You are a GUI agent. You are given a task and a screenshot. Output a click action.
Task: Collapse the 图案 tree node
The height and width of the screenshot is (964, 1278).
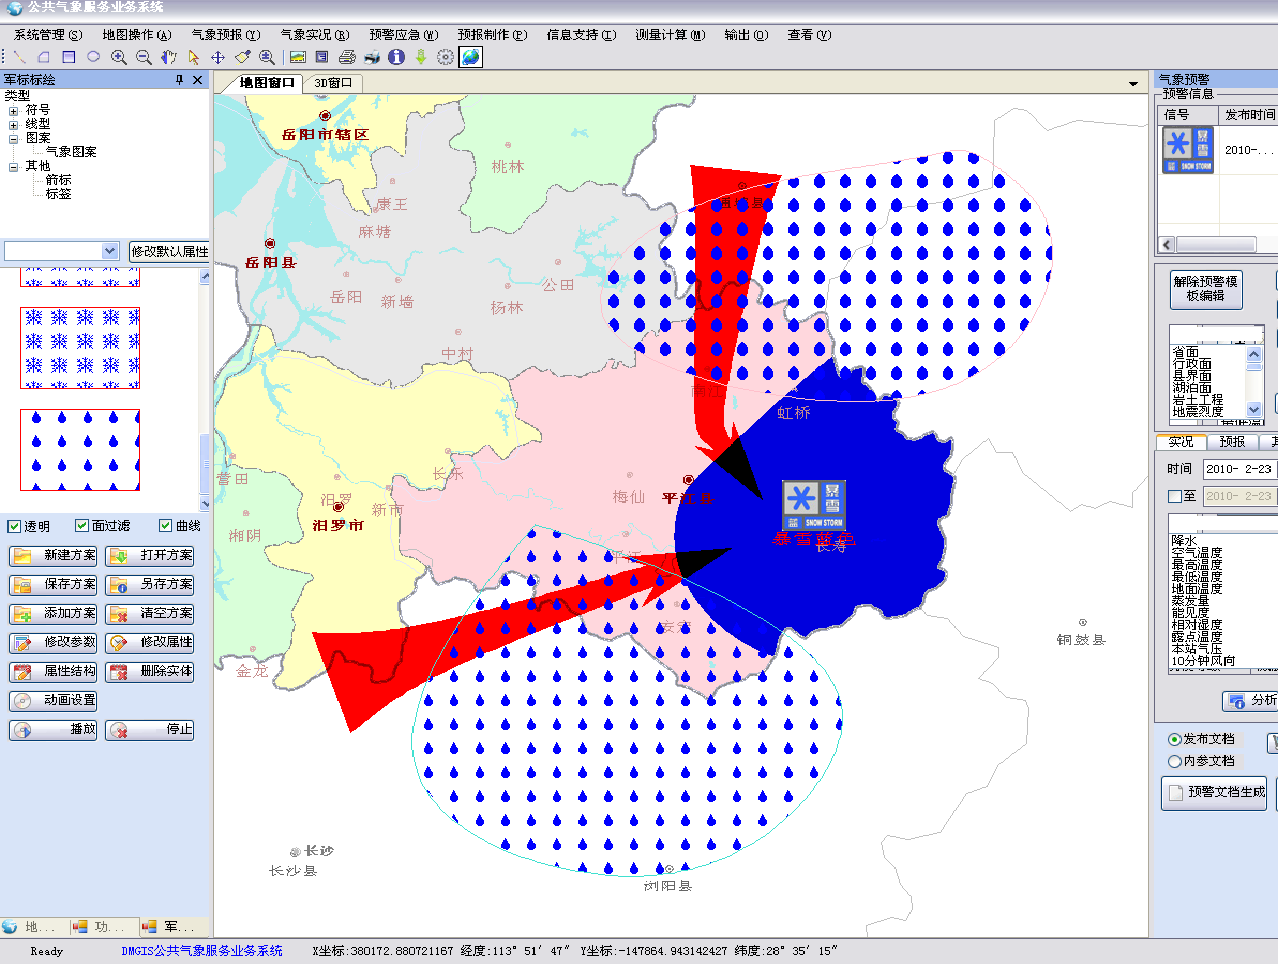click(14, 138)
